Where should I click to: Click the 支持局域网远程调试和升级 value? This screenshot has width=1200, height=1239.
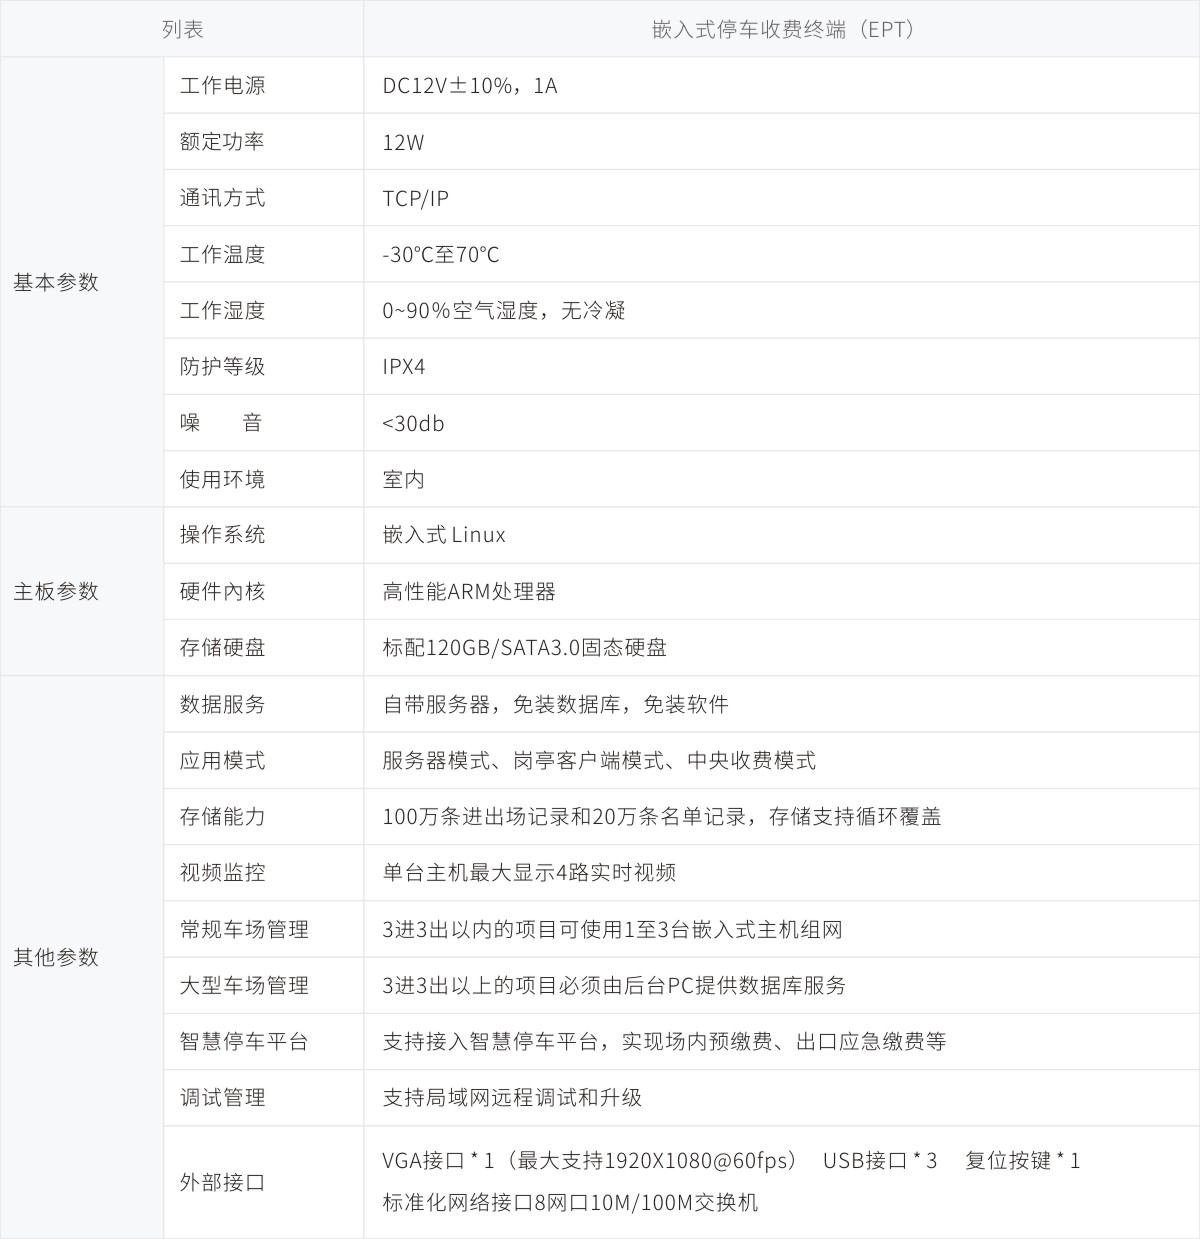point(512,1098)
